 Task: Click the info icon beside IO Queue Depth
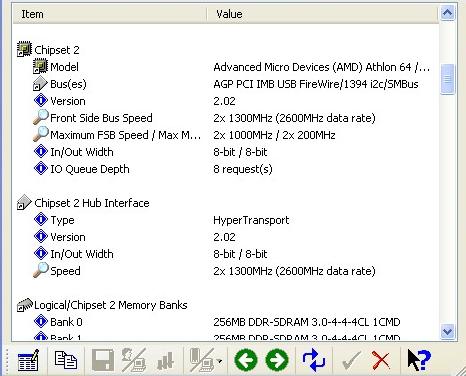pyautogui.click(x=41, y=169)
